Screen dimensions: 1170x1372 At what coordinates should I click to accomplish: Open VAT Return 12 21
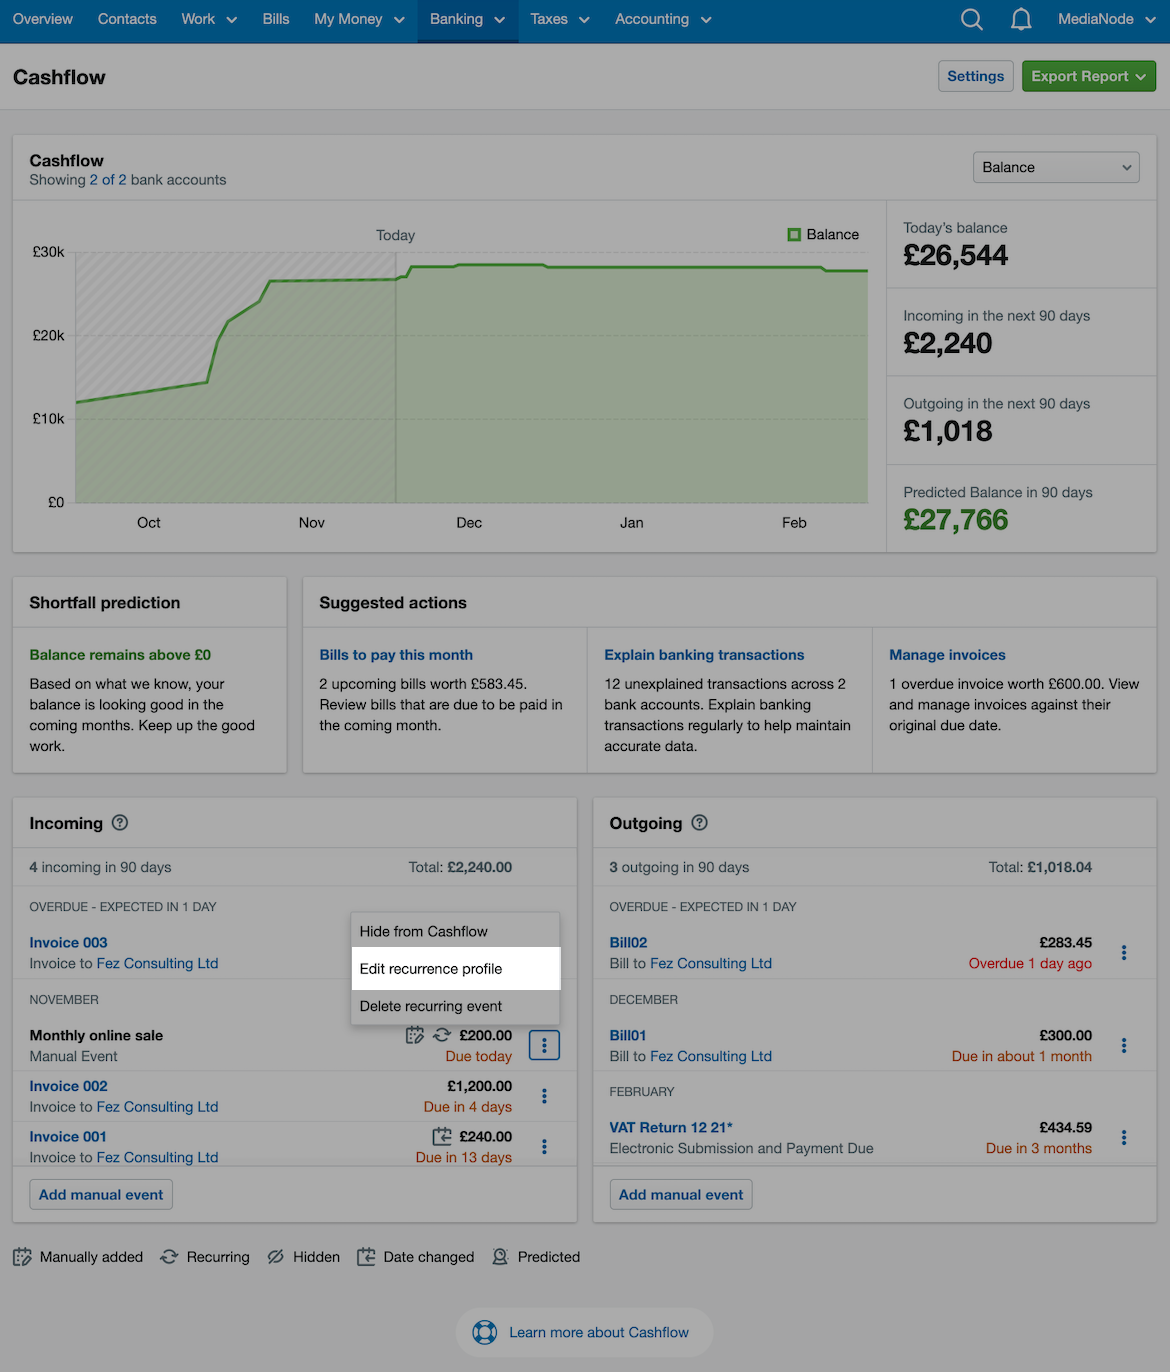(671, 1127)
